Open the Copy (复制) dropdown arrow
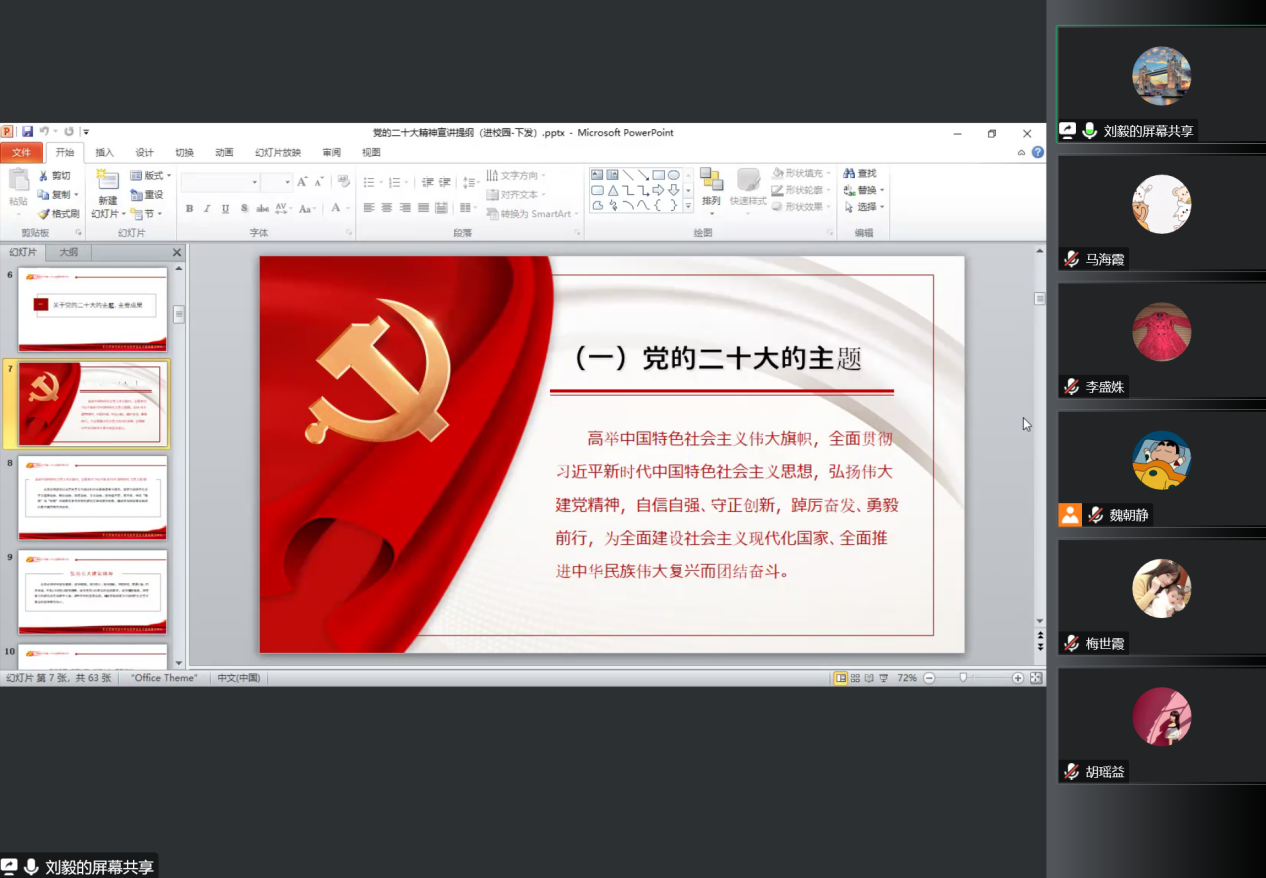1266x878 pixels. click(x=76, y=195)
